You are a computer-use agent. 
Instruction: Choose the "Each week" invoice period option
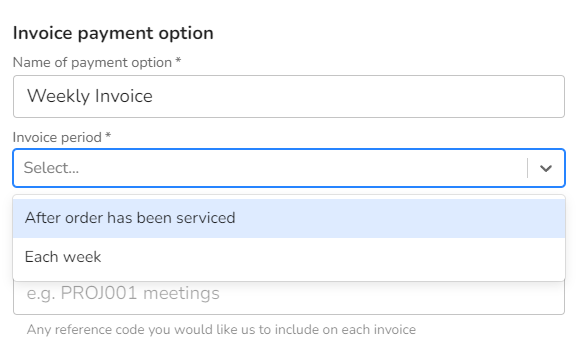click(x=289, y=257)
